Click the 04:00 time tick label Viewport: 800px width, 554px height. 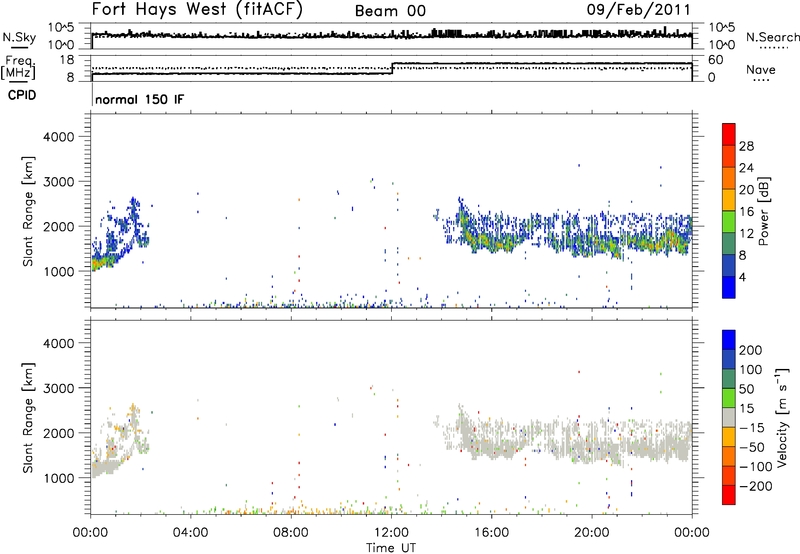[x=191, y=533]
